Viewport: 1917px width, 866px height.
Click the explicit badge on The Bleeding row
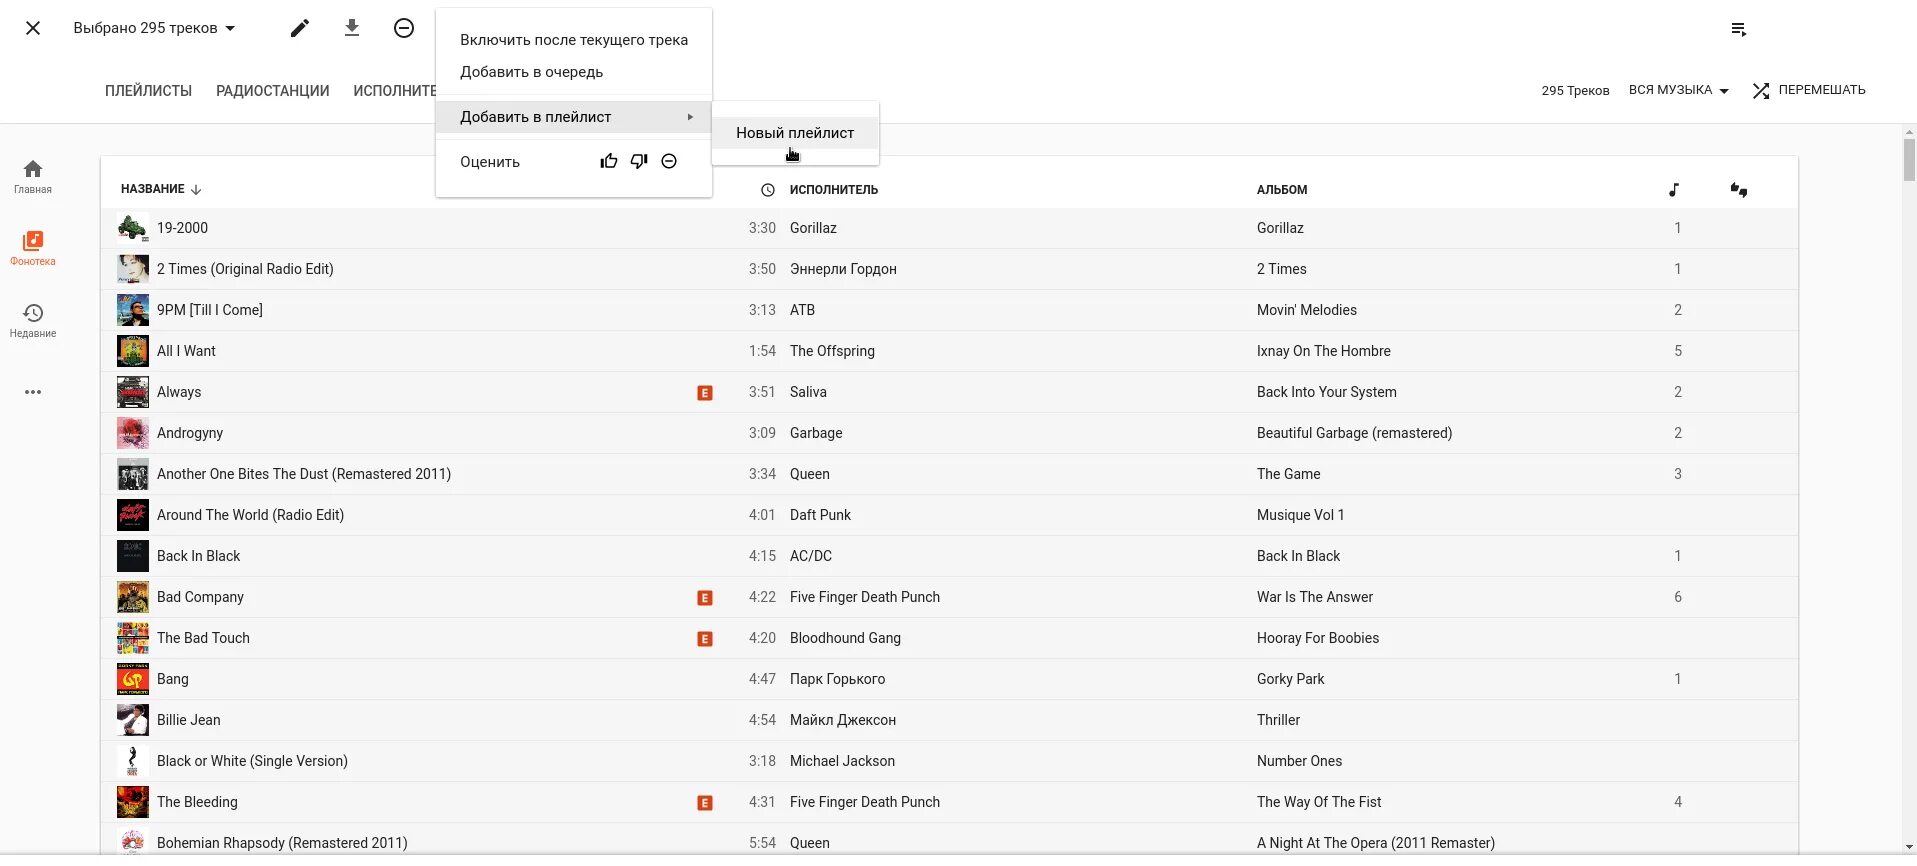point(705,803)
